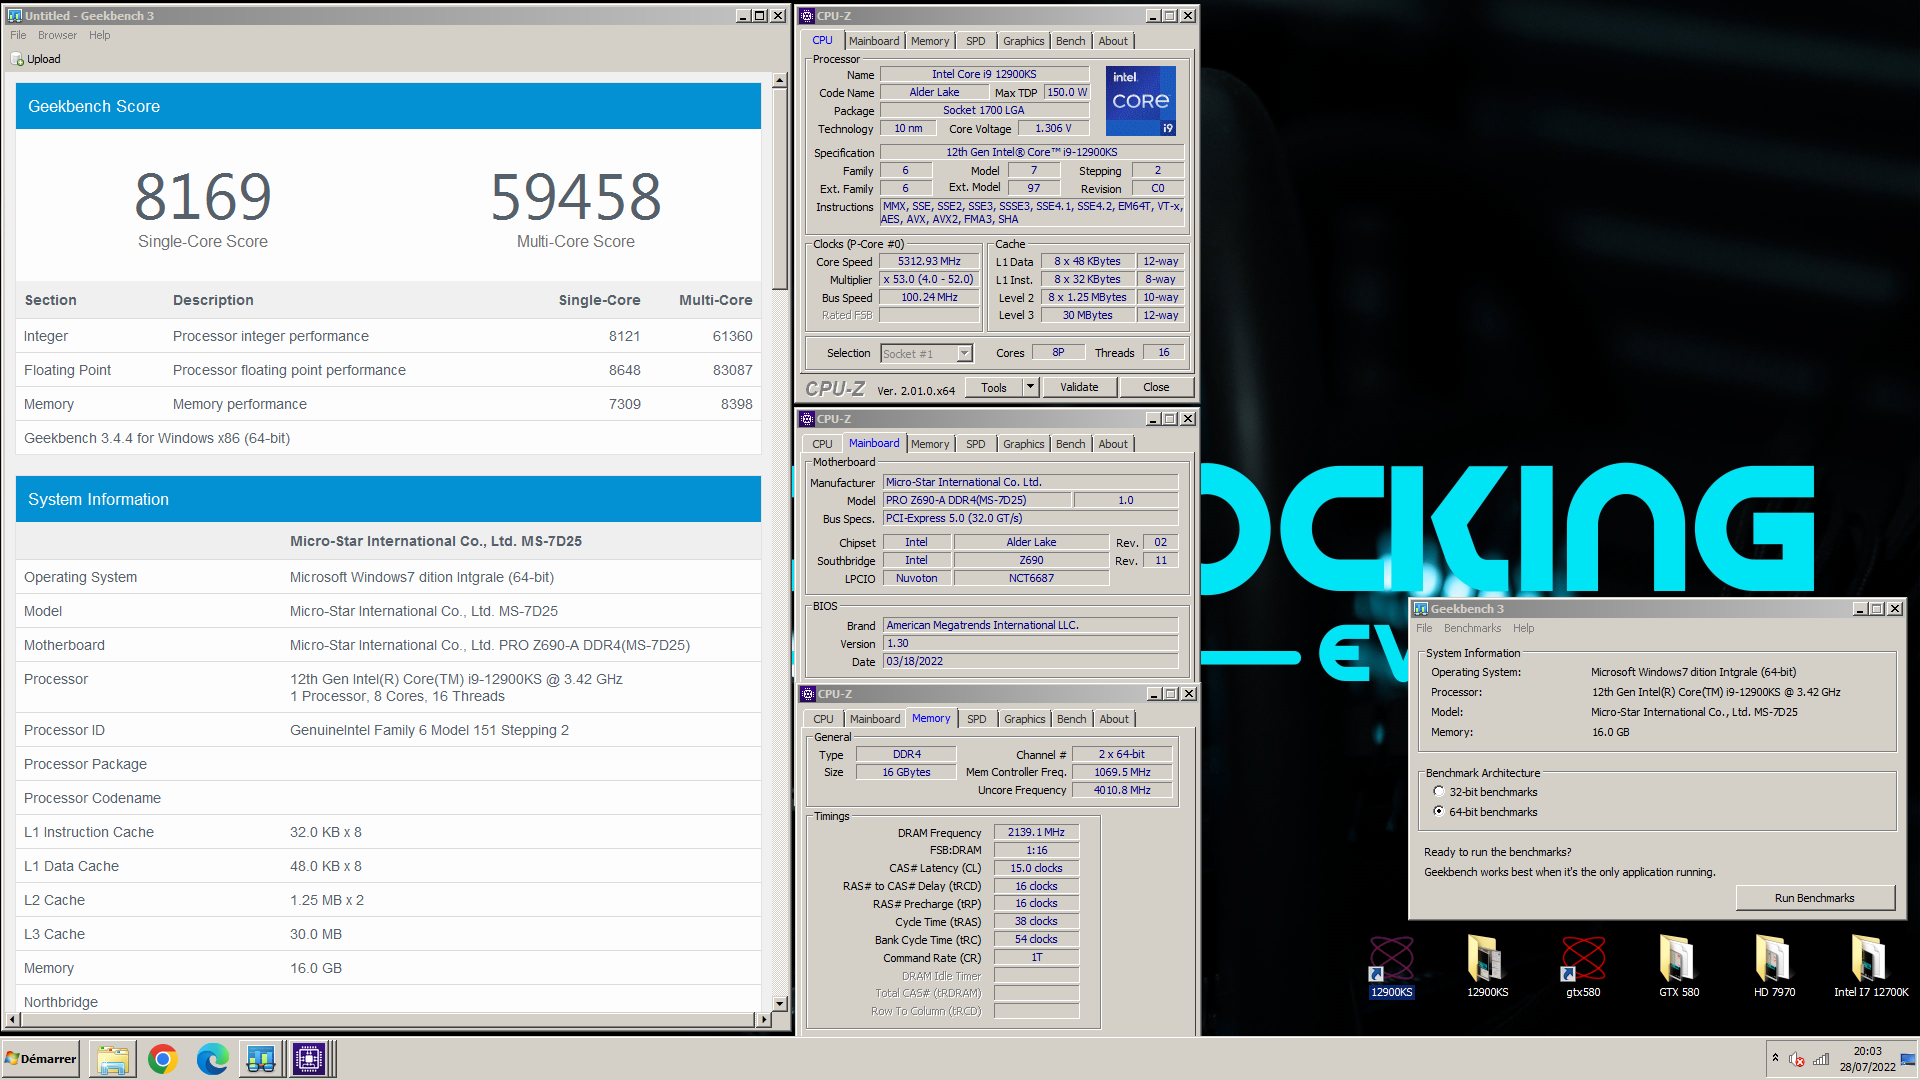
Task: Open the 12900KS shortcut desktop icon
Action: point(1391,966)
